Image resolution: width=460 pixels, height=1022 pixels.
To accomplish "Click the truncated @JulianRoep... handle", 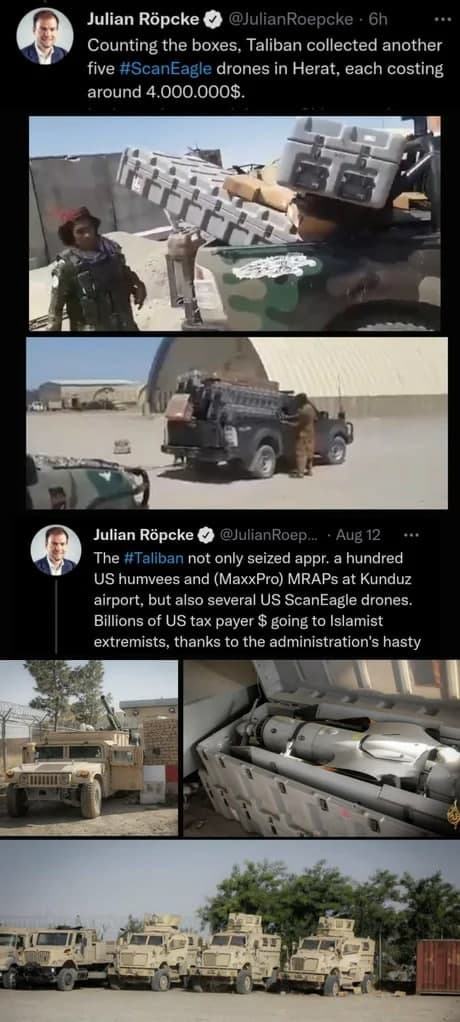I will point(270,535).
